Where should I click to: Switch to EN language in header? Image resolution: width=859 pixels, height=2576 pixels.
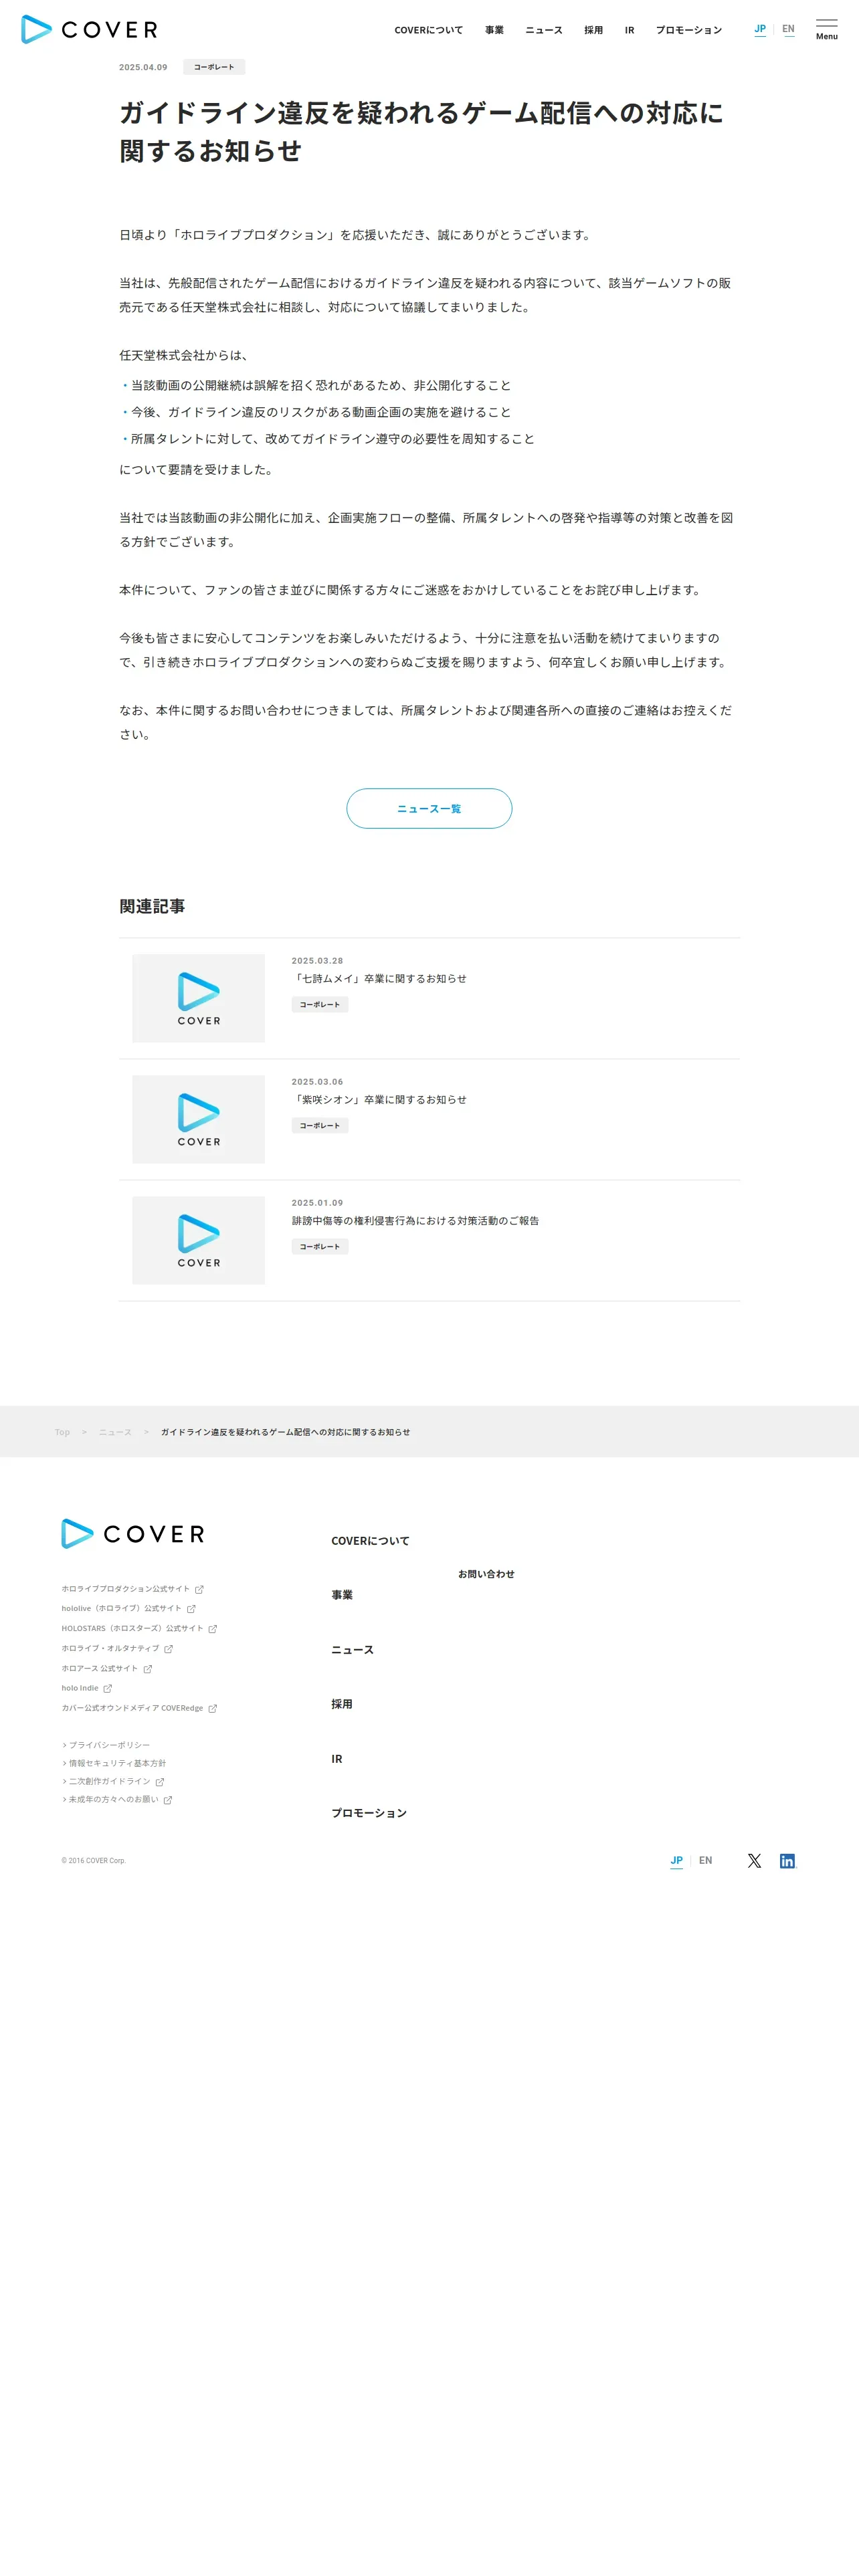pyautogui.click(x=788, y=29)
